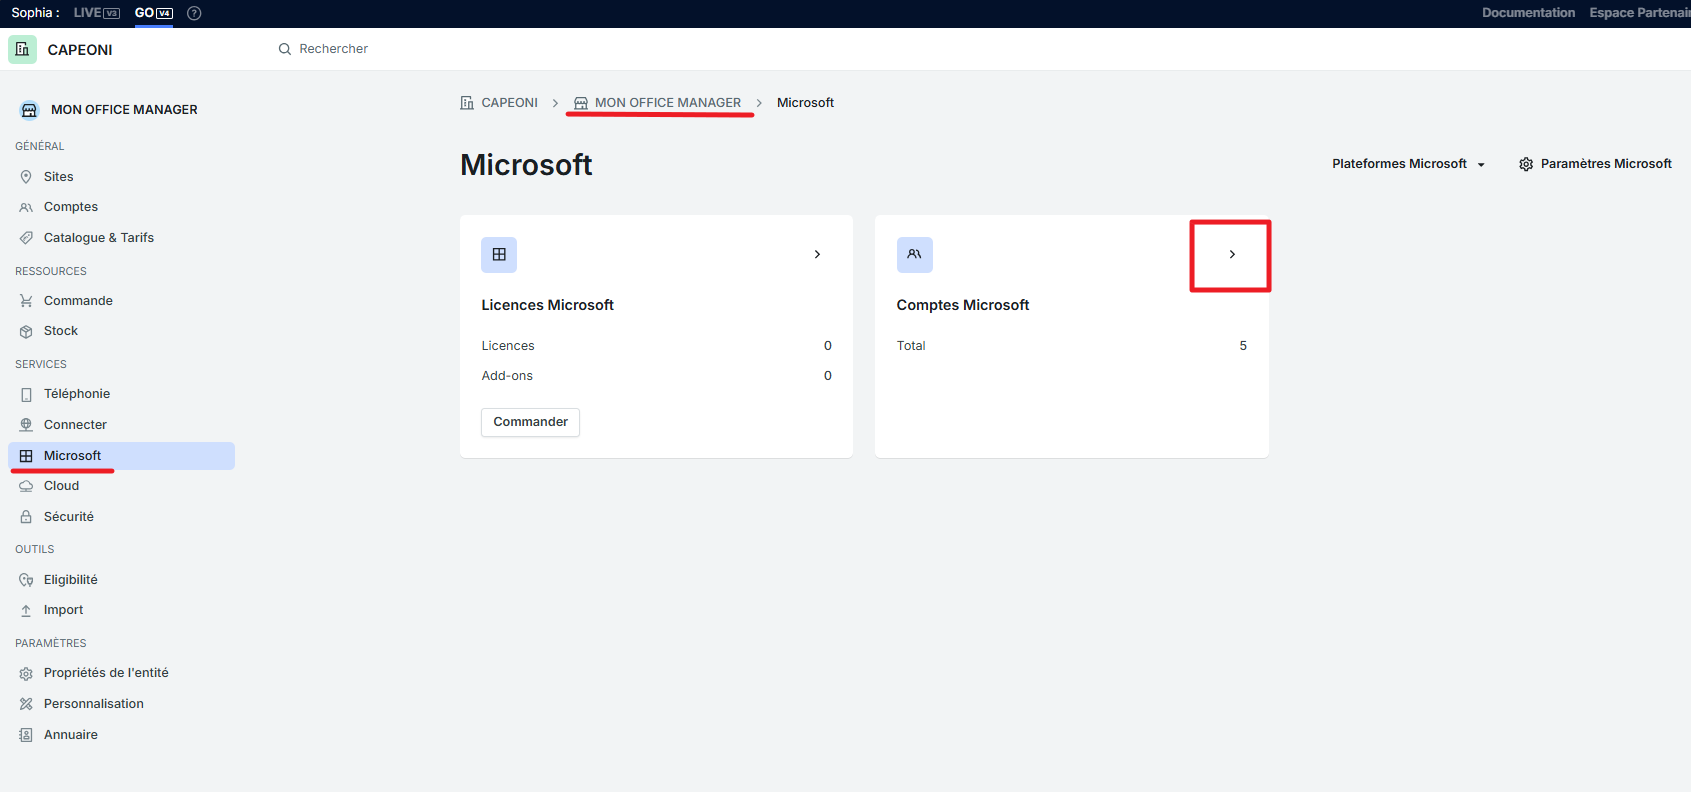Click the Comptes Microsoft card users icon
Screen dimensions: 1691x792
(914, 255)
